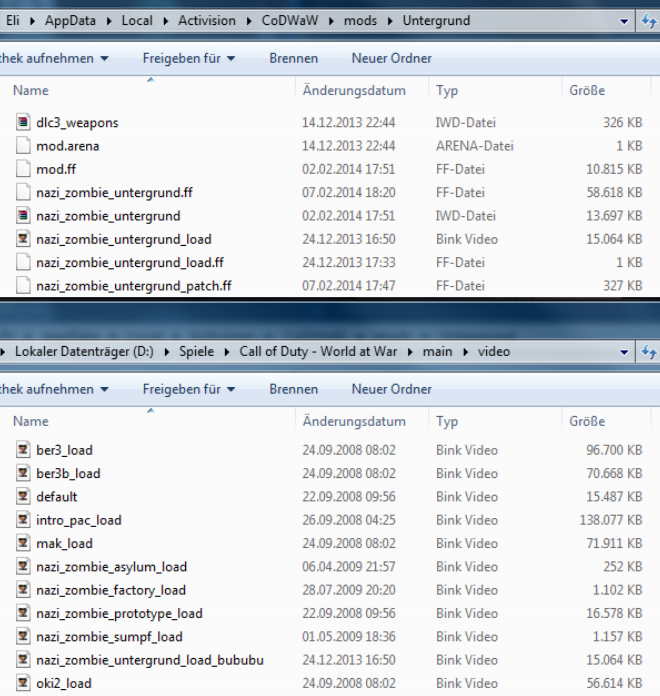Navigate to AppData in the breadcrumb

click(70, 21)
